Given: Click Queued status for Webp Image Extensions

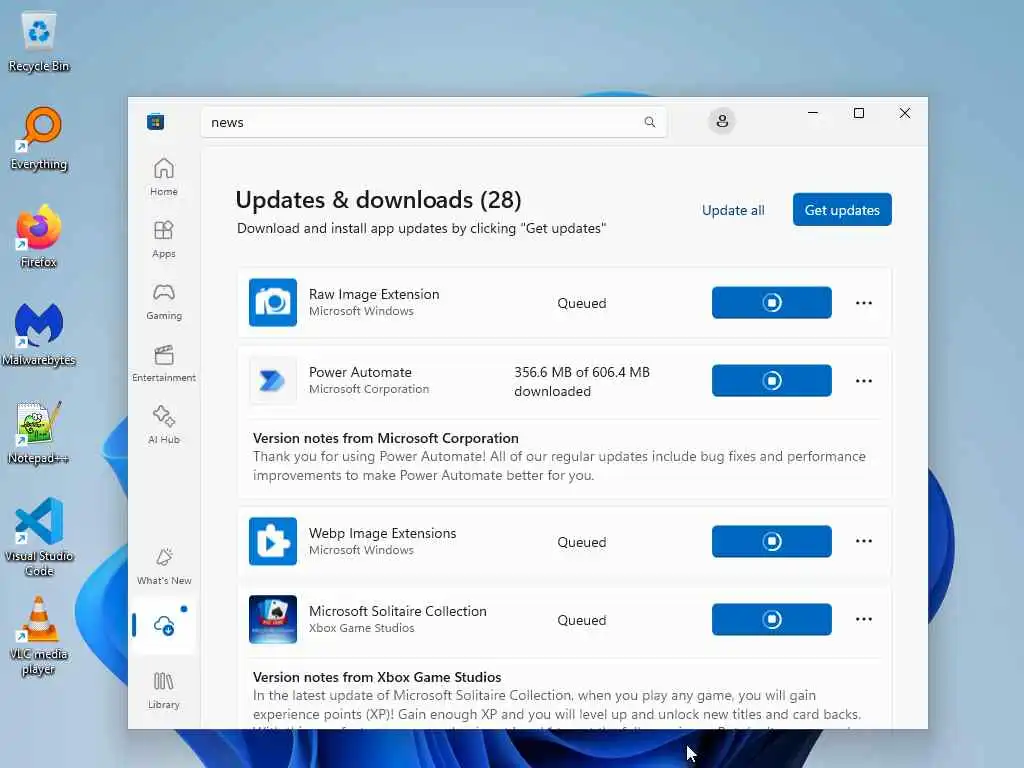Looking at the screenshot, I should pyautogui.click(x=582, y=542).
